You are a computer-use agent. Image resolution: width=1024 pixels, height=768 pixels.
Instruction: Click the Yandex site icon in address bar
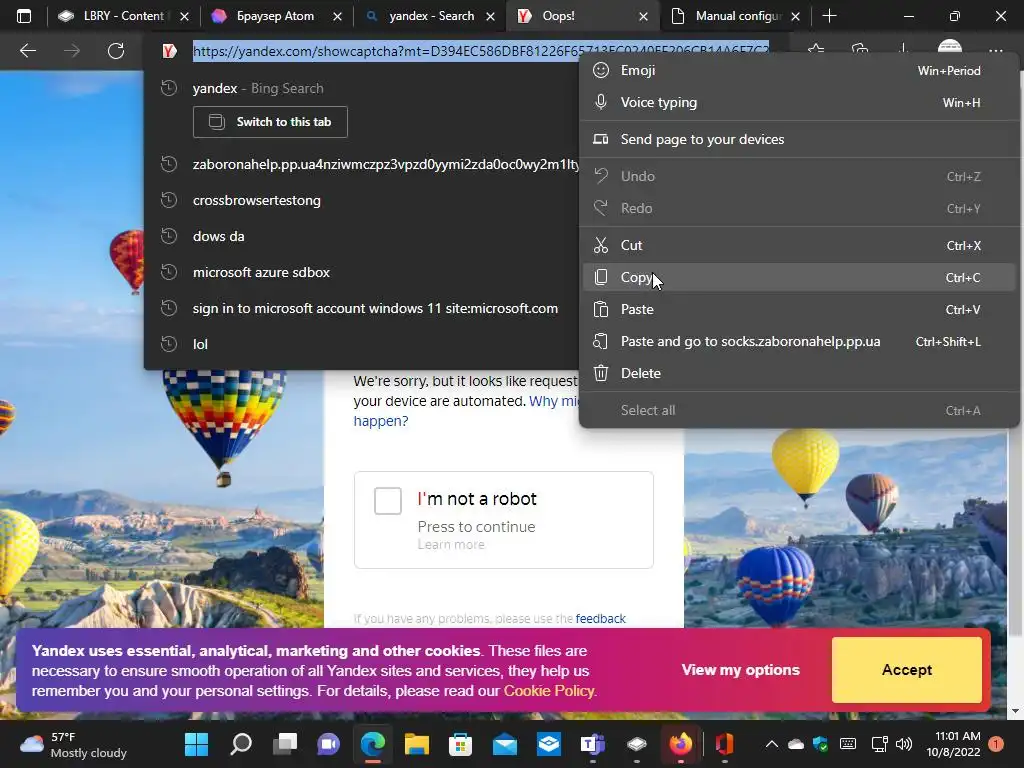click(169, 51)
